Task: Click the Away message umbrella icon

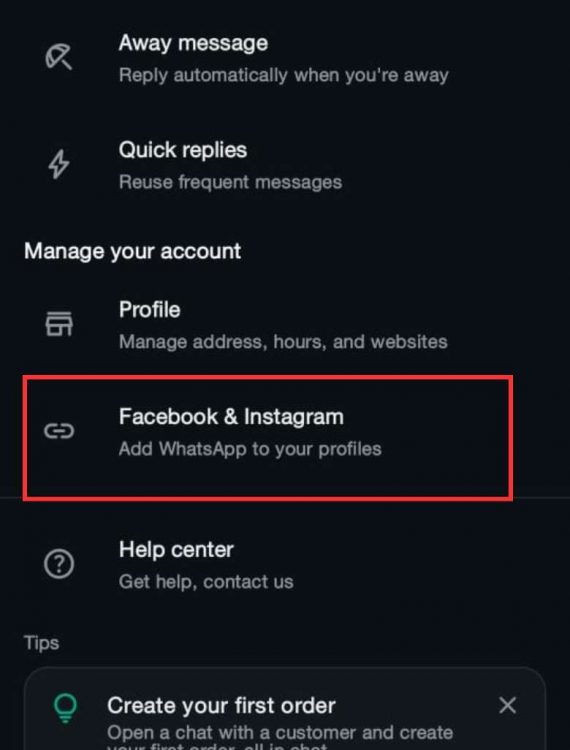Action: (x=58, y=57)
